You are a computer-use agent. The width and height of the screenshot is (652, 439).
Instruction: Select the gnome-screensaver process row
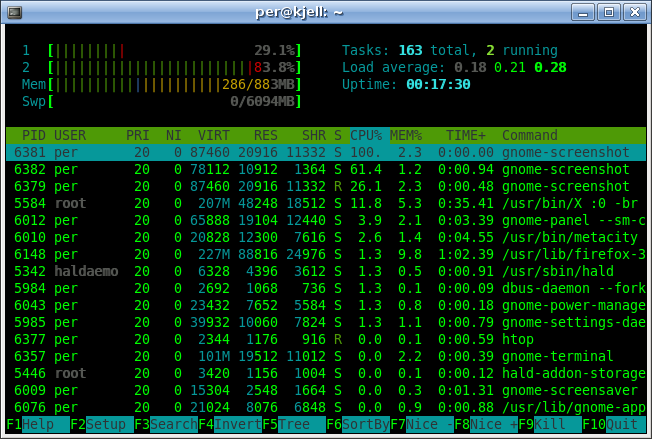pyautogui.click(x=326, y=391)
